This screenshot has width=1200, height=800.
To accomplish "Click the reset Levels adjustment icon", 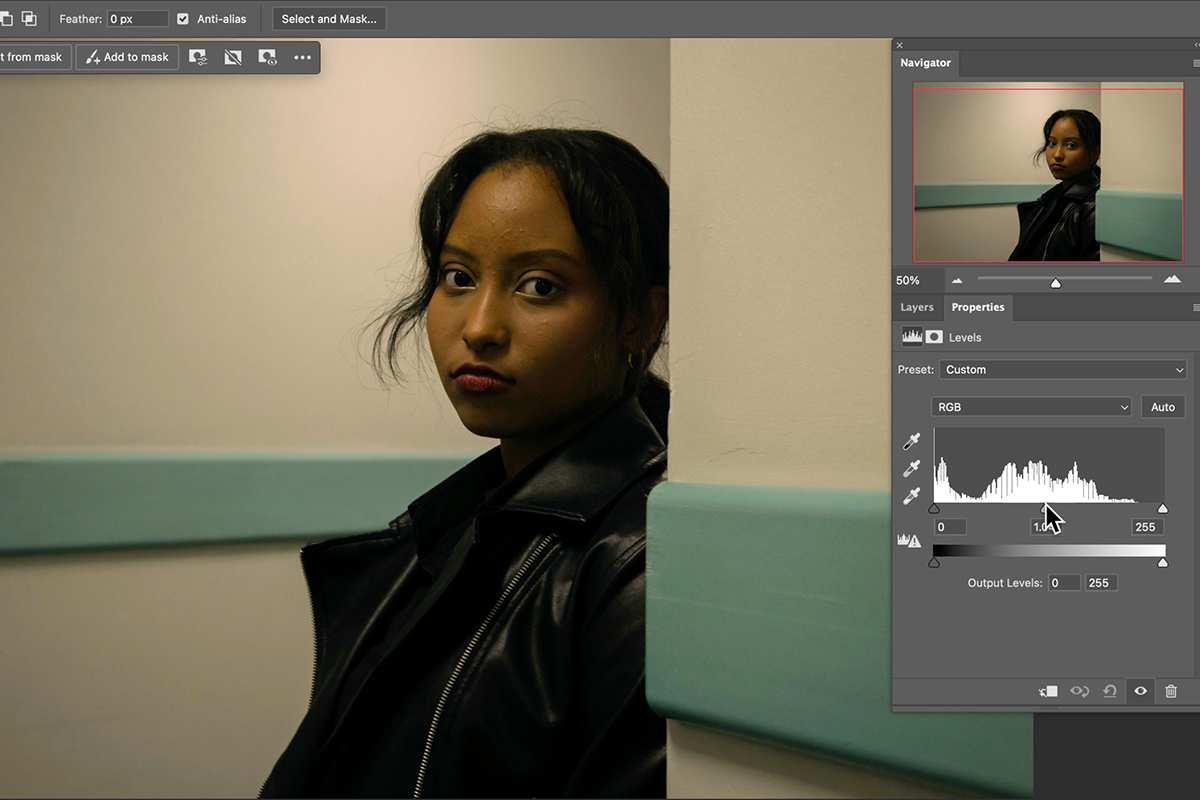I will [x=1109, y=691].
